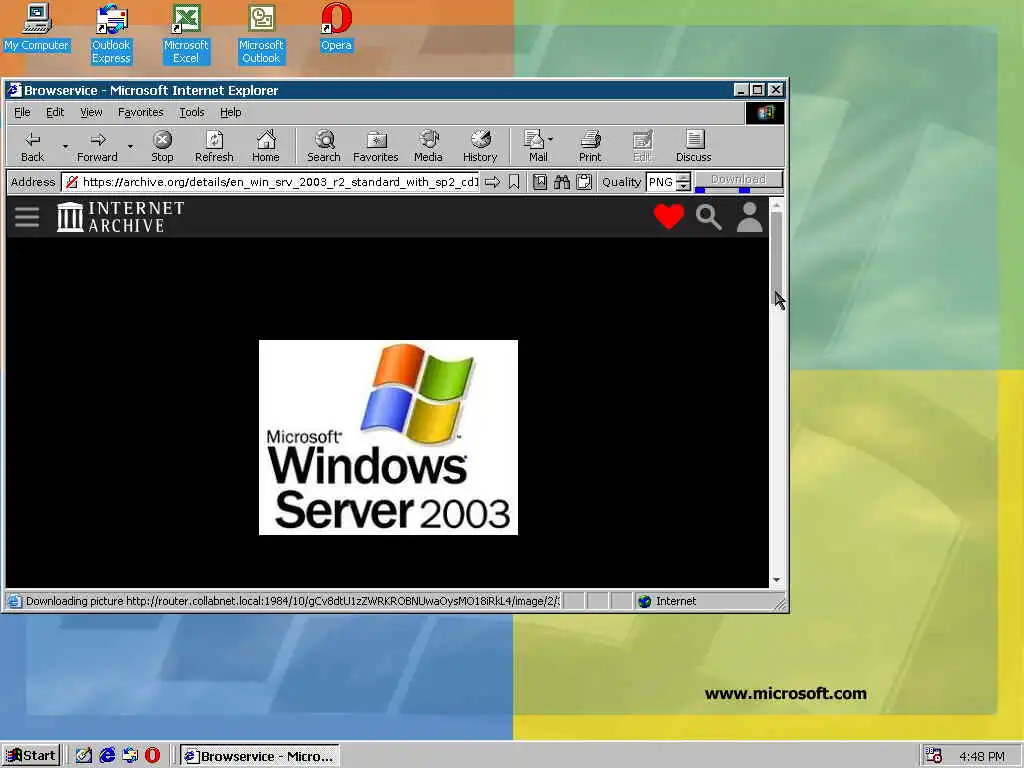Refresh the current page
The width and height of the screenshot is (1024, 768).
tap(214, 146)
